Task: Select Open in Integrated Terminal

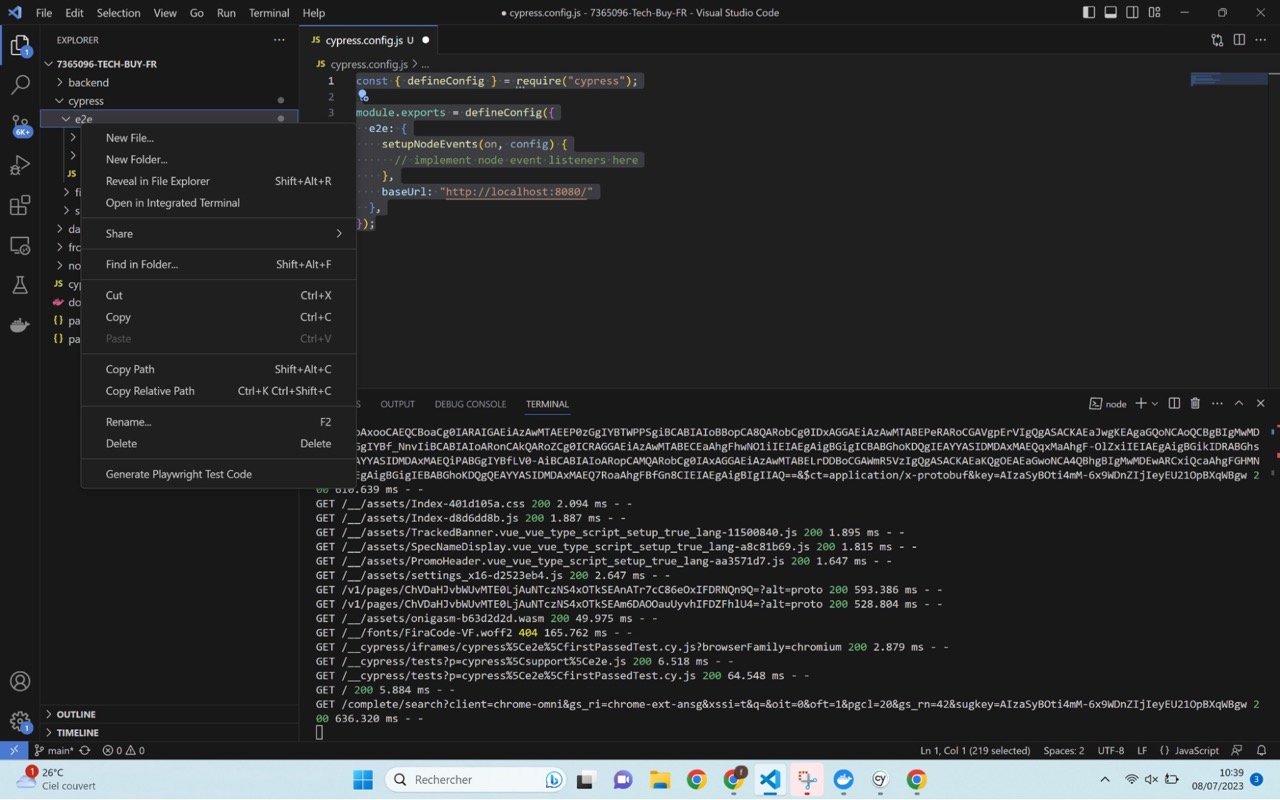Action: point(218,203)
